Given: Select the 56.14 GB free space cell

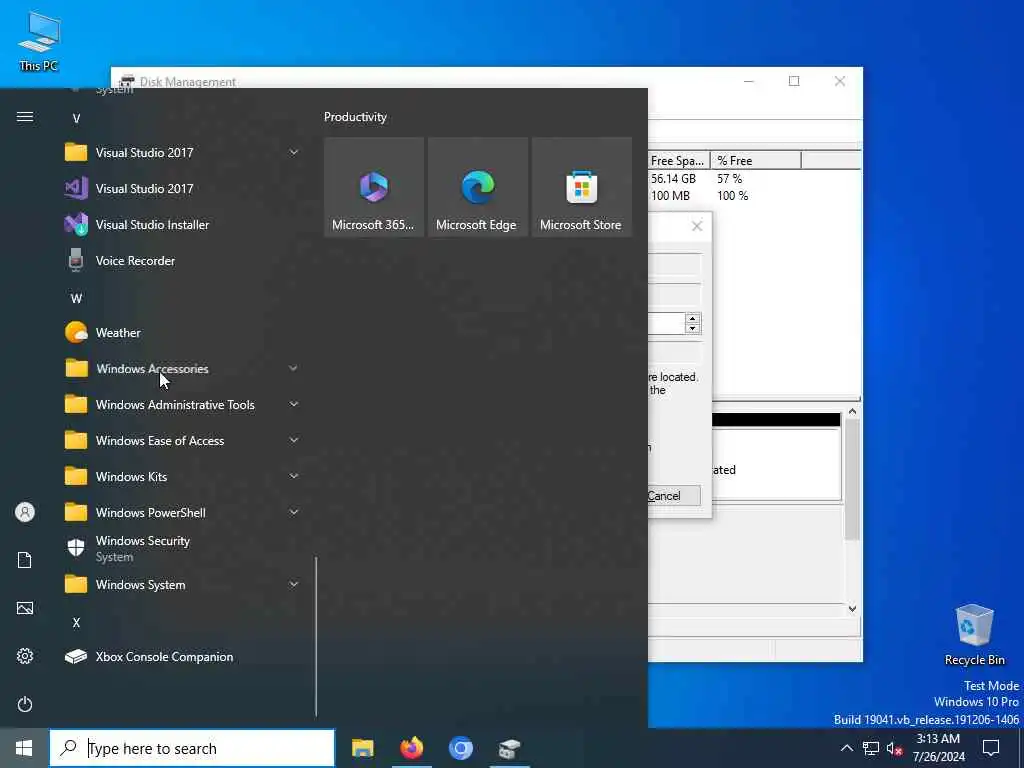Looking at the screenshot, I should coord(673,178).
